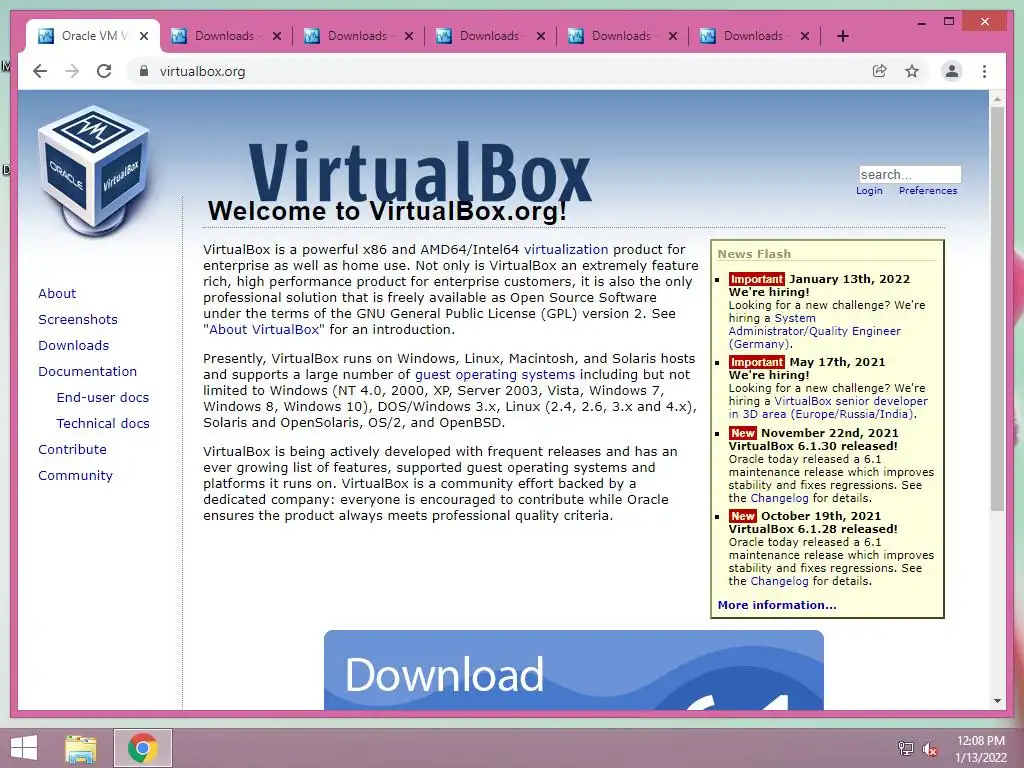Click the muted volume icon in tray

point(929,749)
